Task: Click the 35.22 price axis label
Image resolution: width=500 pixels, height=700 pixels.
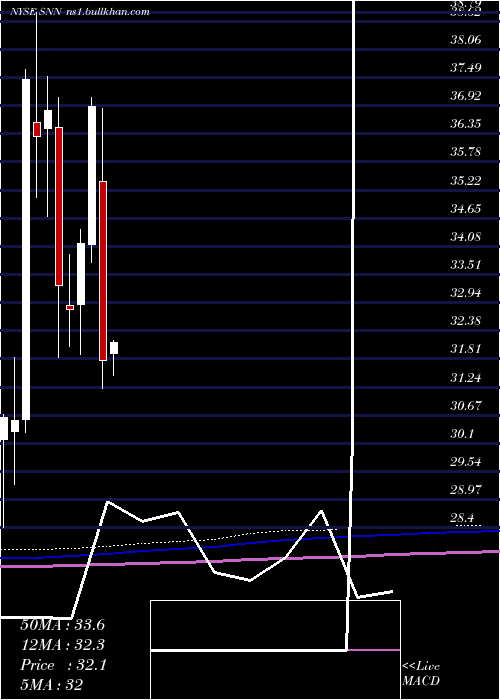Action: click(466, 180)
